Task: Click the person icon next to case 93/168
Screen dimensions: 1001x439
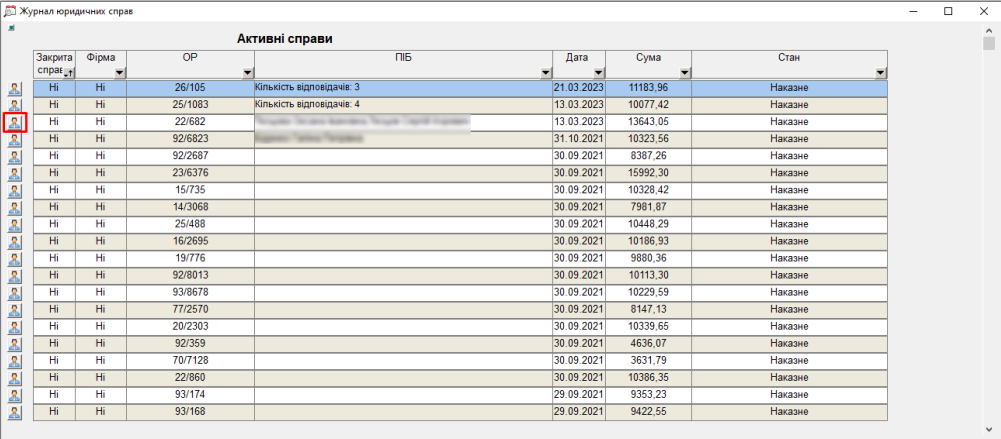Action: [15, 412]
